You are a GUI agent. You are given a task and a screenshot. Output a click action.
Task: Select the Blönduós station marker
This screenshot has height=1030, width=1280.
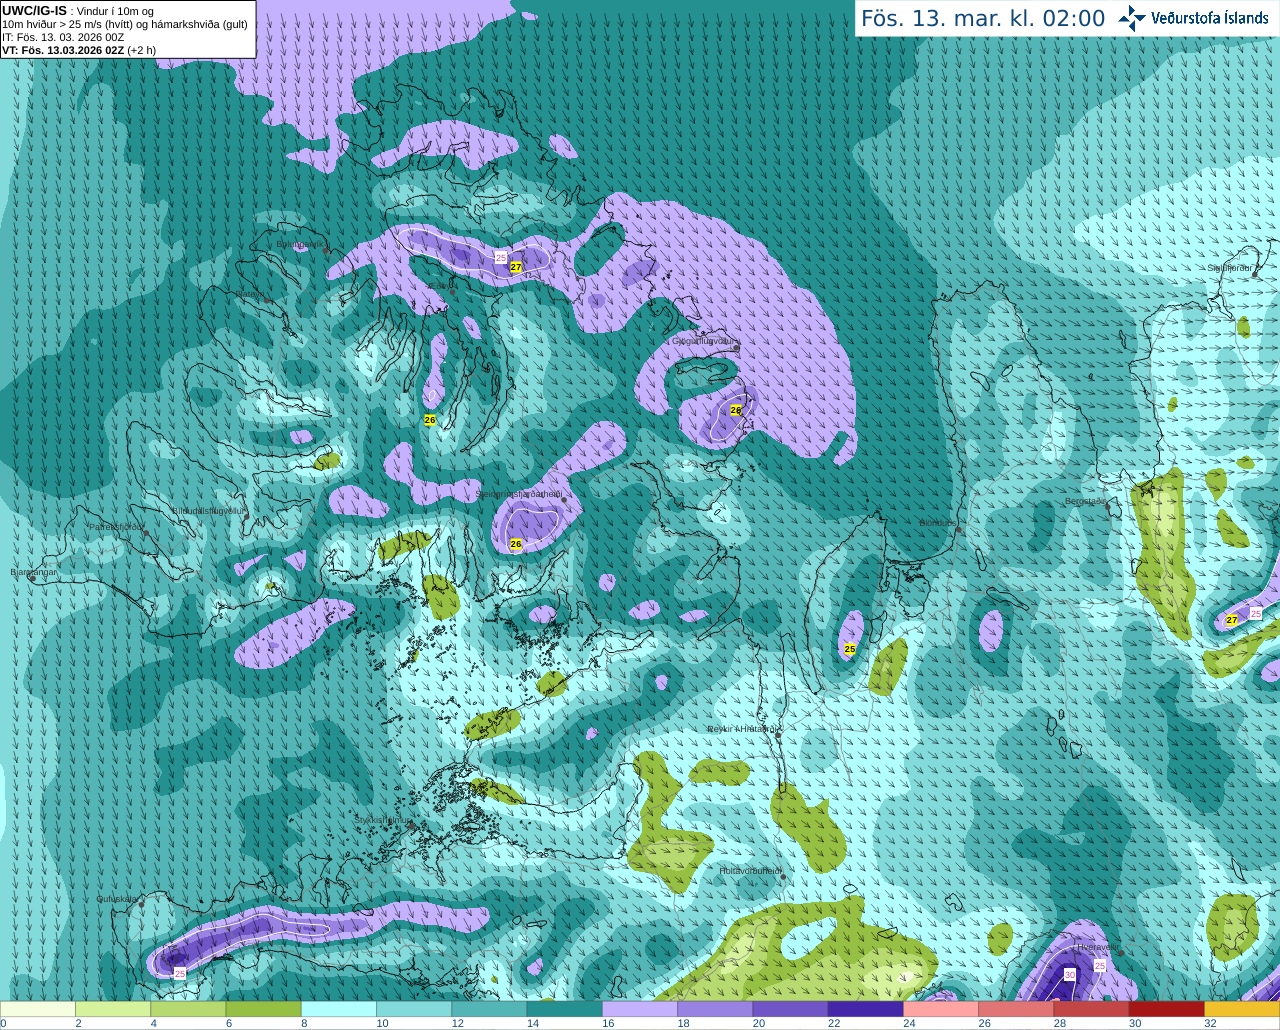tap(958, 529)
